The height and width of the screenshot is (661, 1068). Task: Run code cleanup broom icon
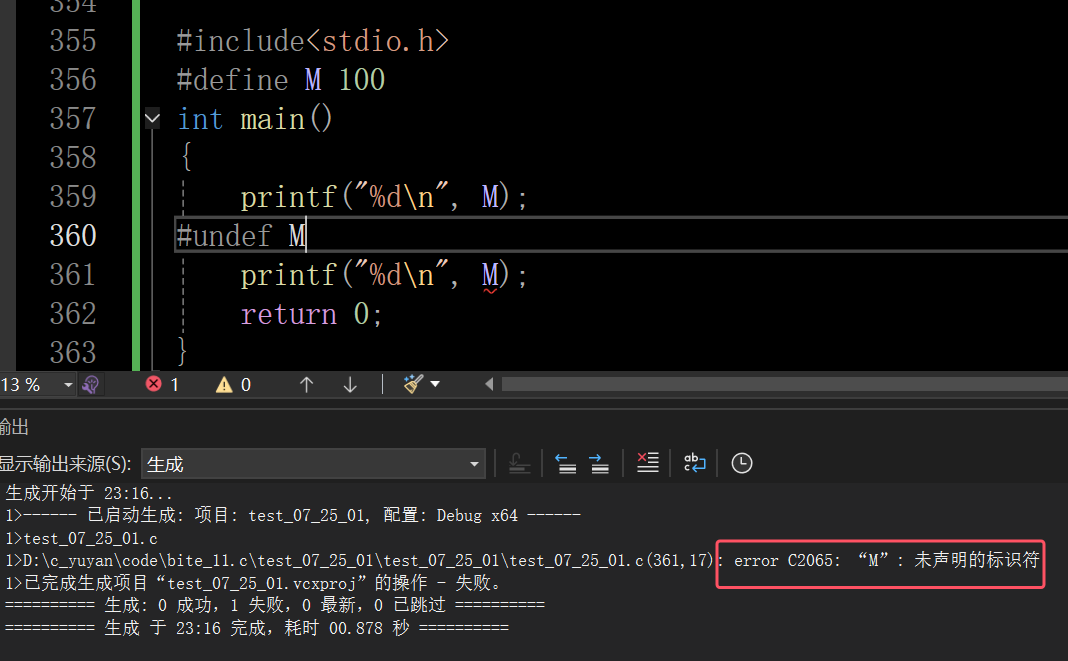click(x=413, y=384)
